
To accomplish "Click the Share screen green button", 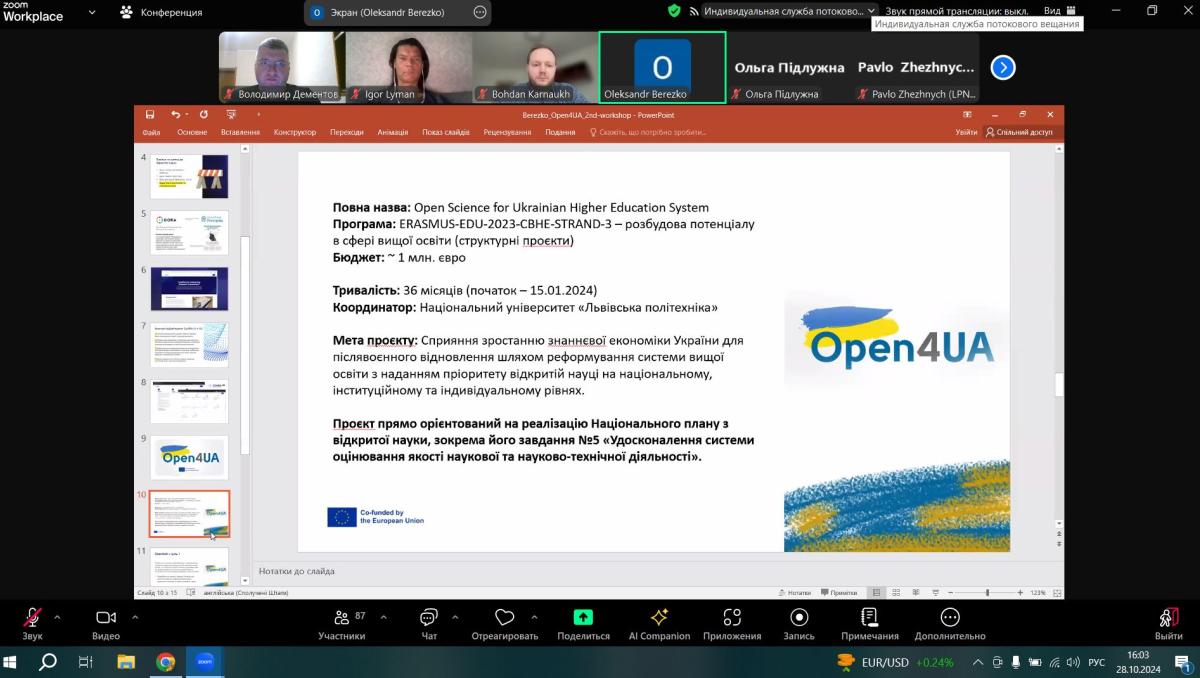I will click(x=583, y=623).
